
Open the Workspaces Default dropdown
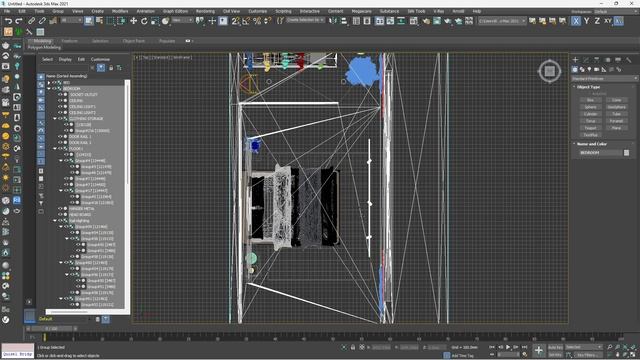pos(615,11)
